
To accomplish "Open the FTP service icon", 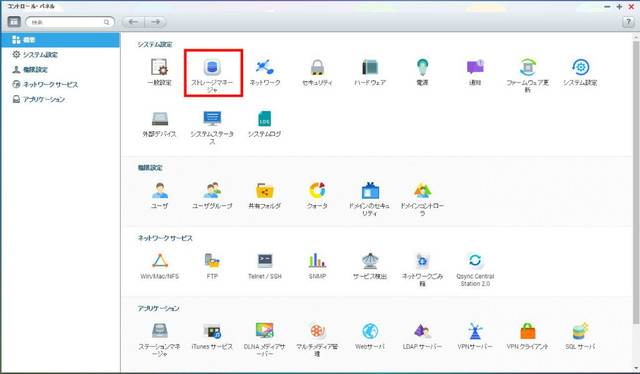I will tap(212, 260).
